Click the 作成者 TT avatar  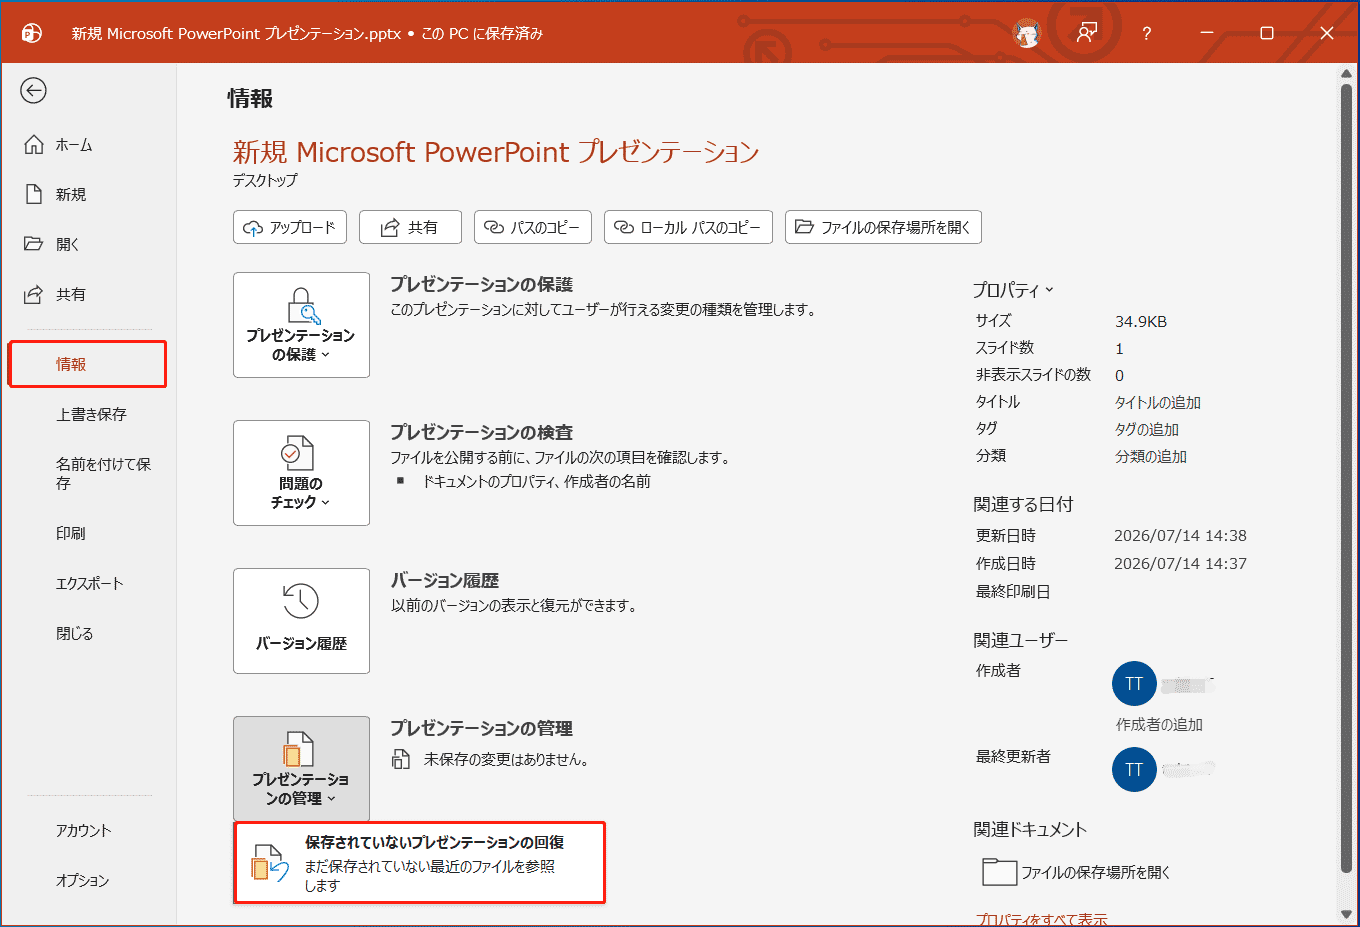pos(1134,684)
